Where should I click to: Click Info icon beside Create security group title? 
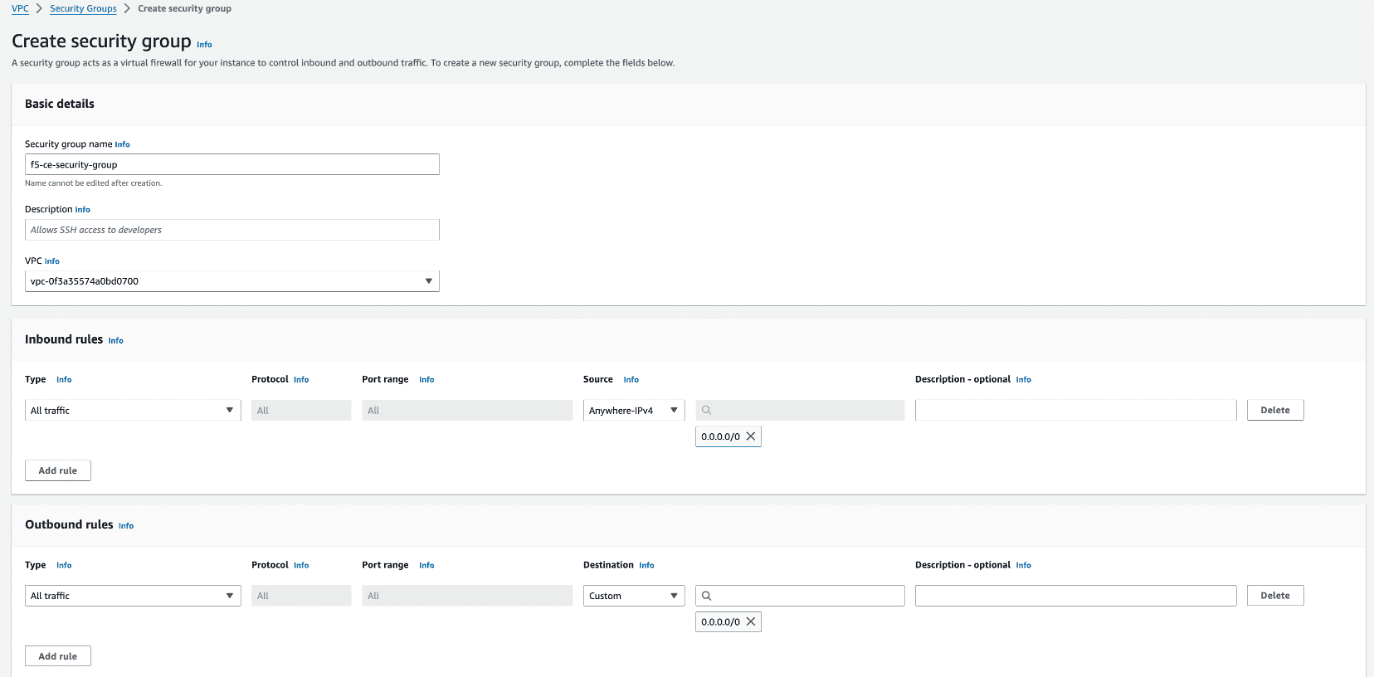204,44
